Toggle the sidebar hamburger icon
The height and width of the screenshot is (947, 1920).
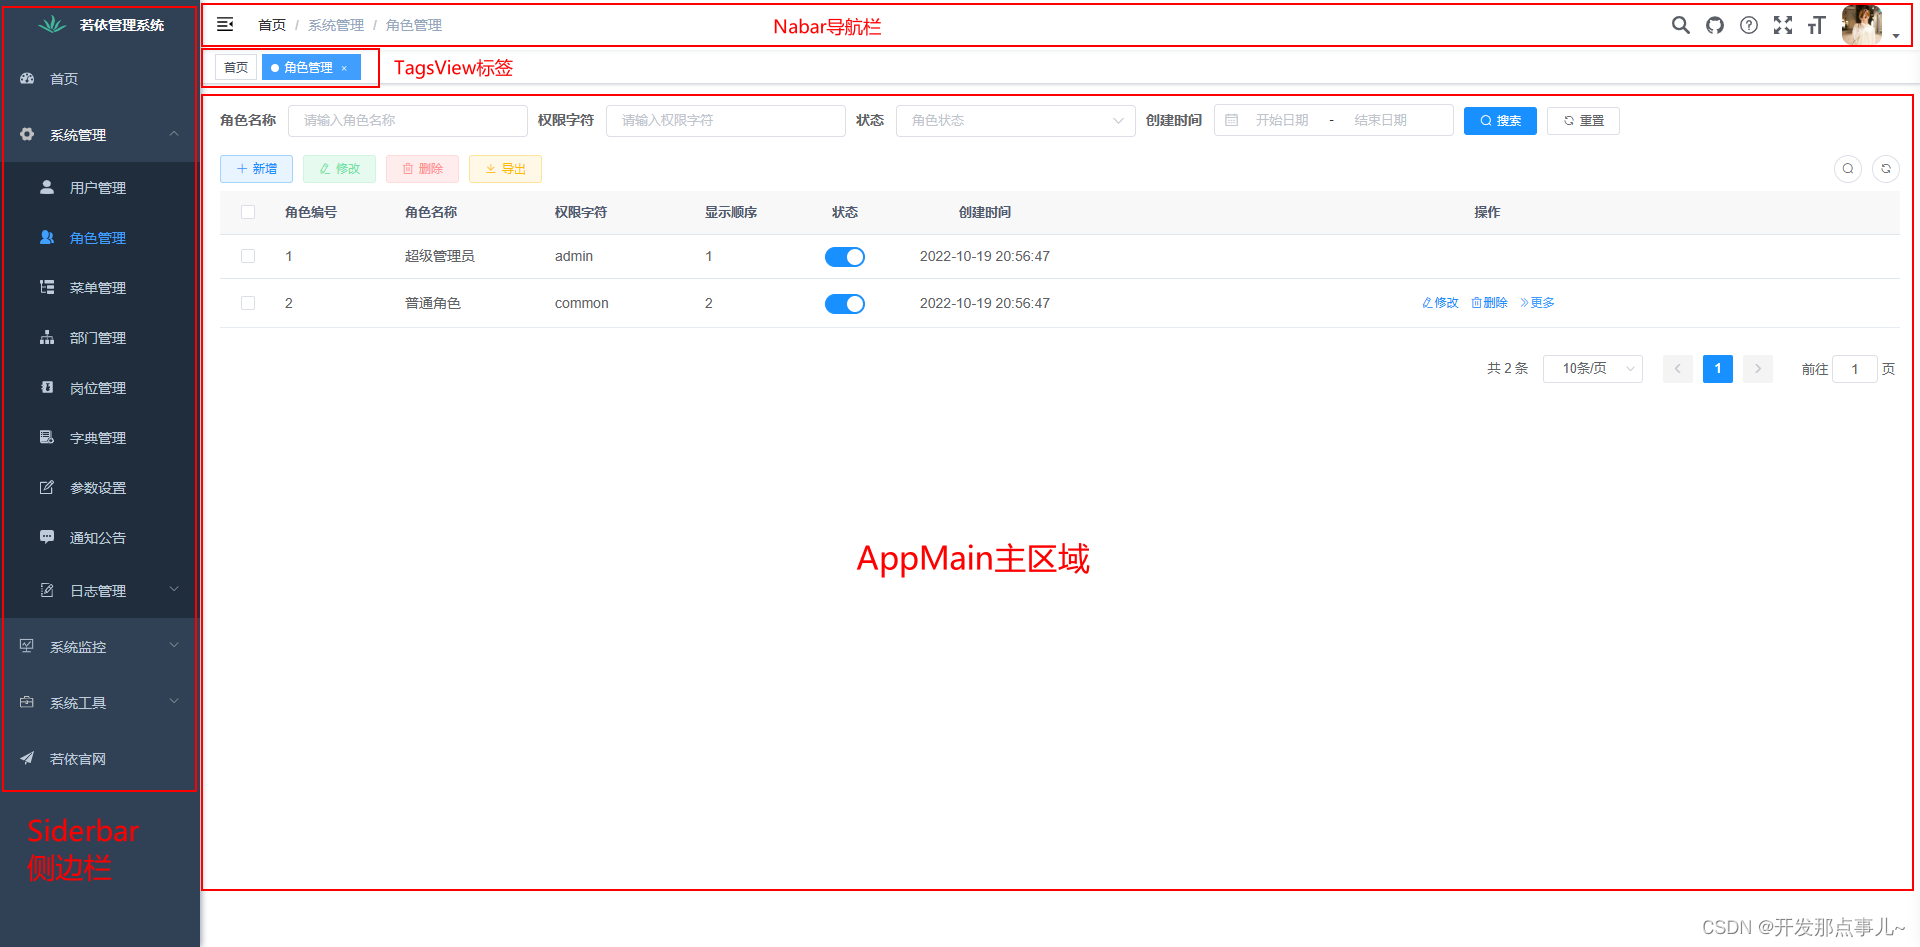tap(225, 24)
